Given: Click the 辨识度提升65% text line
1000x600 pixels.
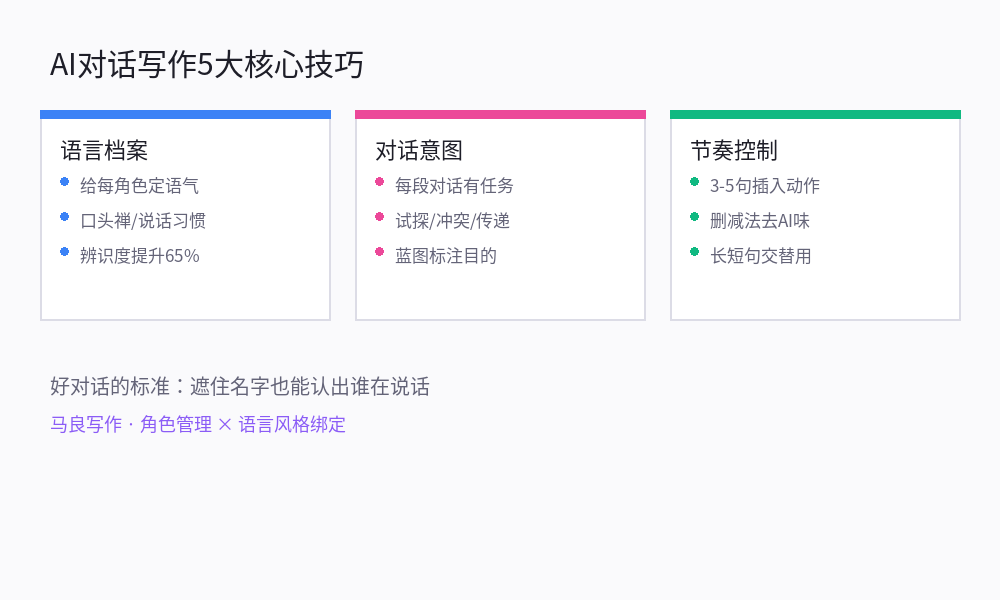Looking at the screenshot, I should tap(140, 256).
